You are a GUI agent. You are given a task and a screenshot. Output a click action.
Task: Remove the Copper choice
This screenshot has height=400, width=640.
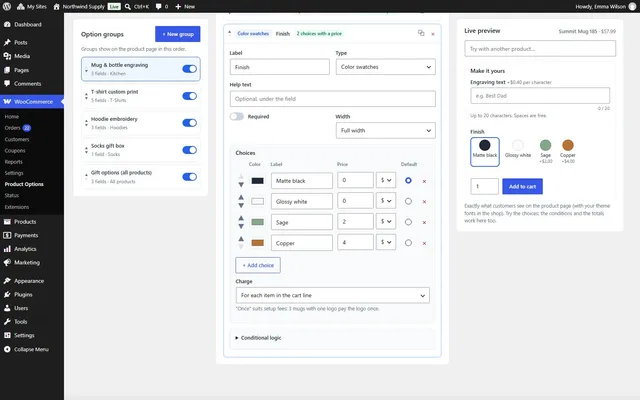[x=424, y=243]
